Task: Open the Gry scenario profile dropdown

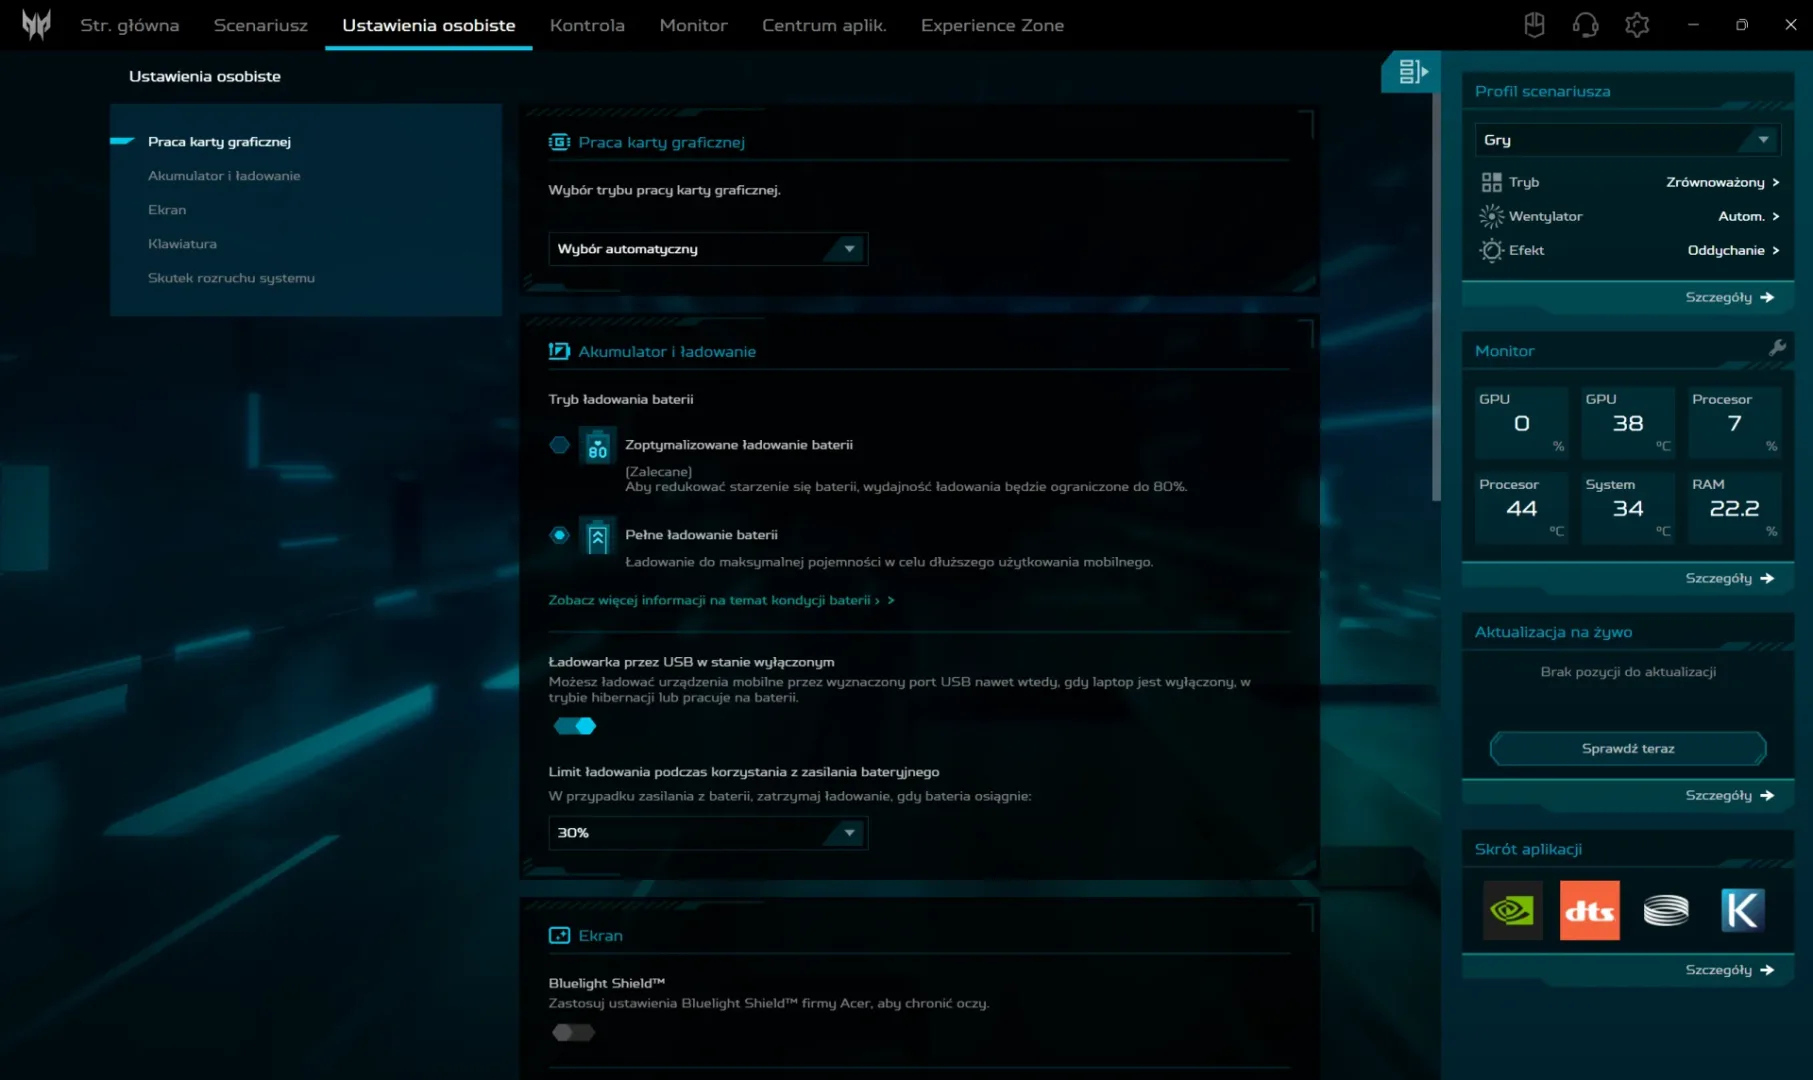Action: click(1628, 140)
